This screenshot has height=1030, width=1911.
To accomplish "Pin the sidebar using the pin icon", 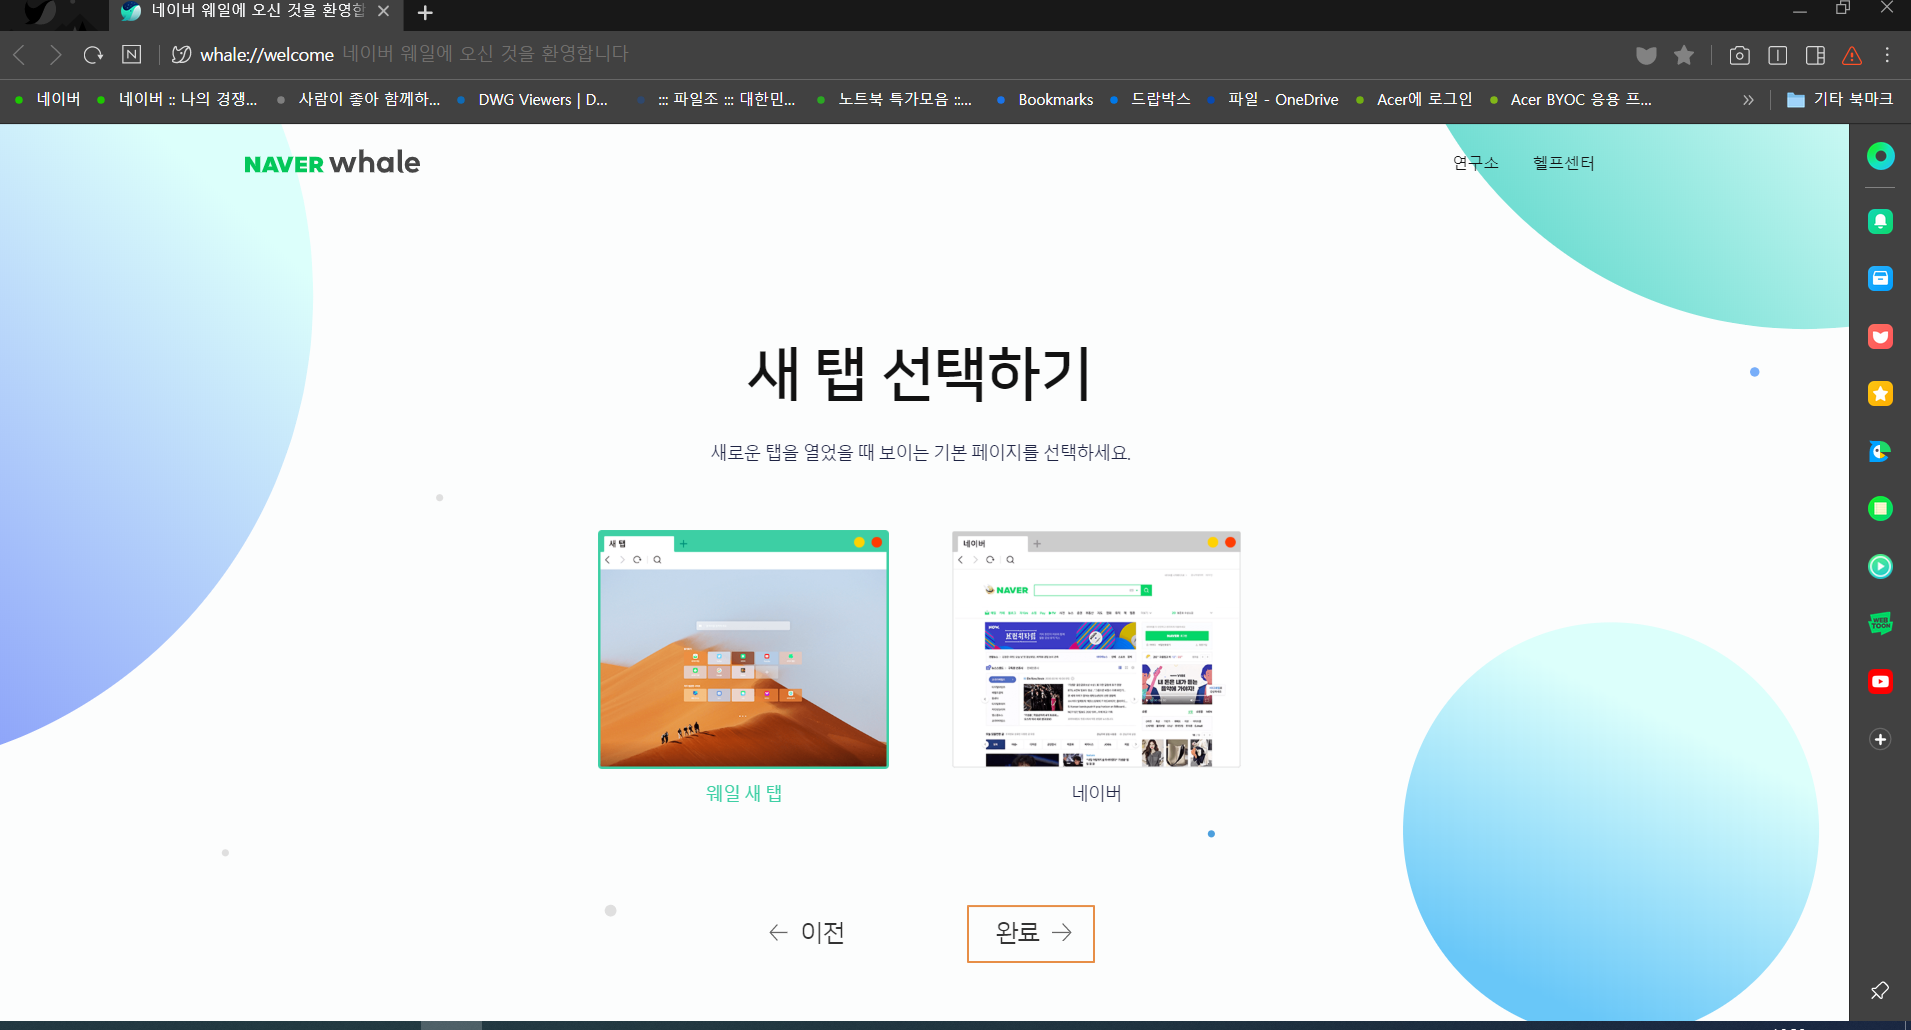I will [1880, 990].
